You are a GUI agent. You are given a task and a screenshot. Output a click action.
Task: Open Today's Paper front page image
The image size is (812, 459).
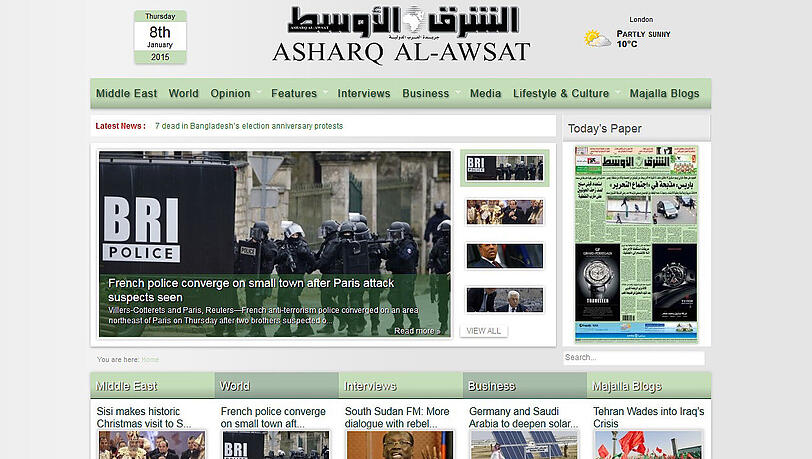(636, 243)
